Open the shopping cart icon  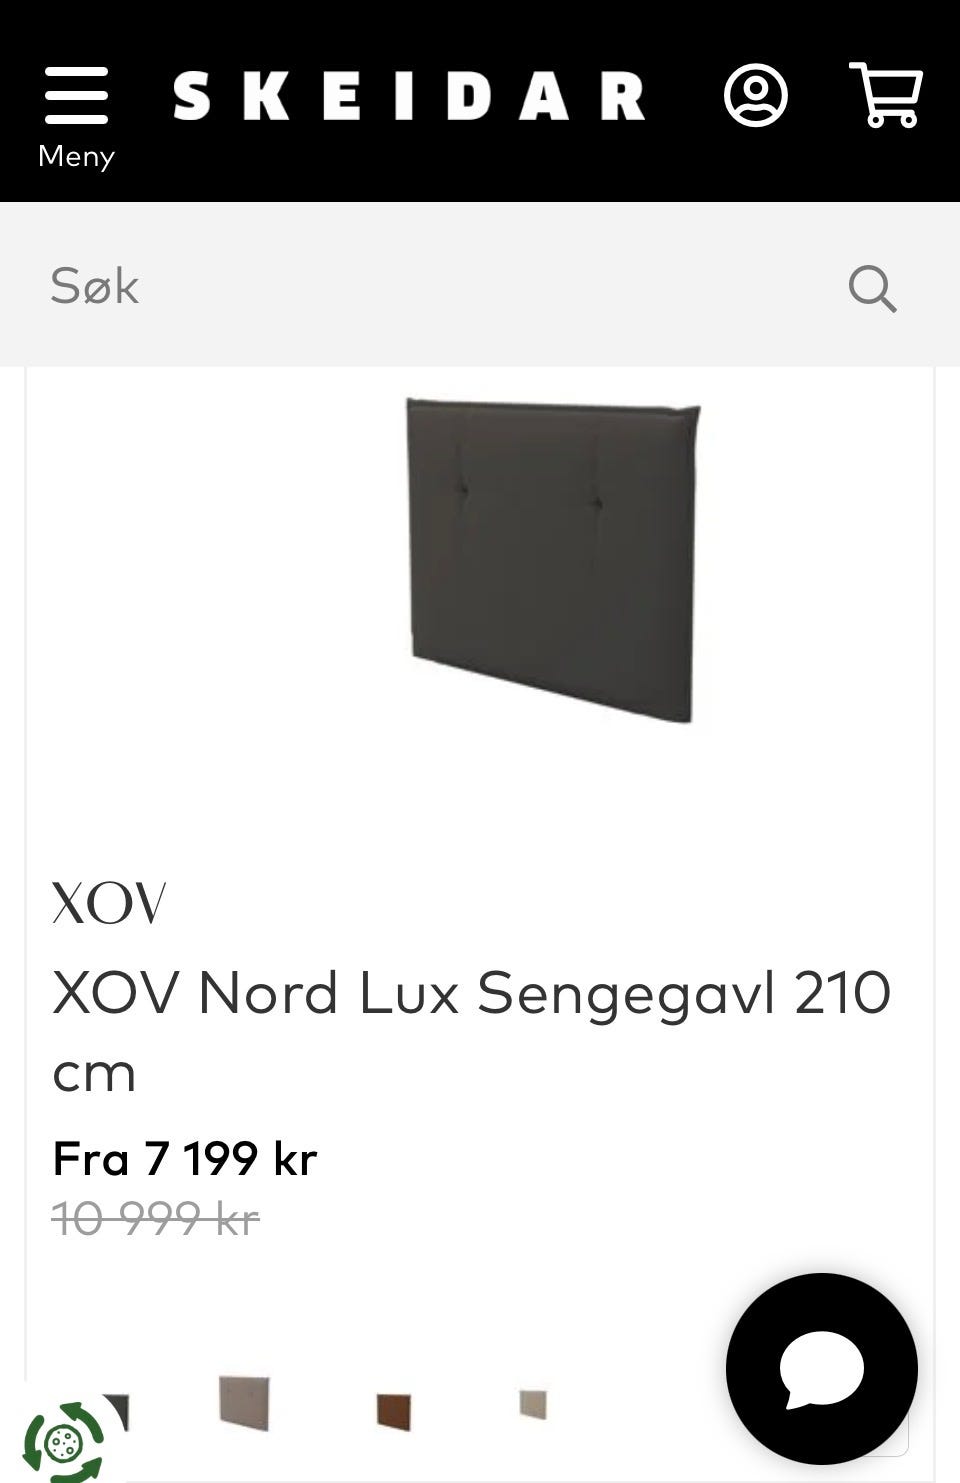point(885,95)
